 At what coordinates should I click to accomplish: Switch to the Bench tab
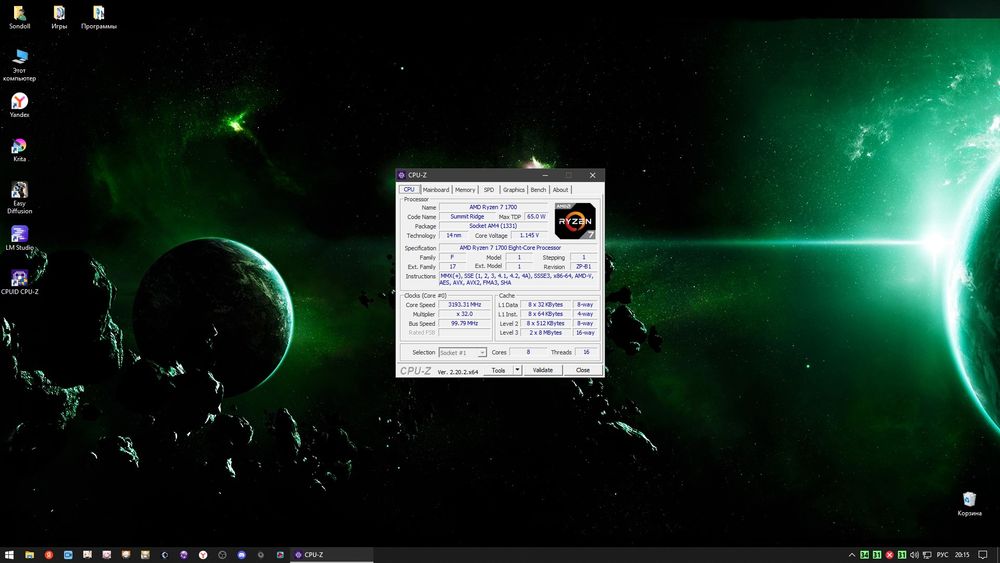(538, 189)
